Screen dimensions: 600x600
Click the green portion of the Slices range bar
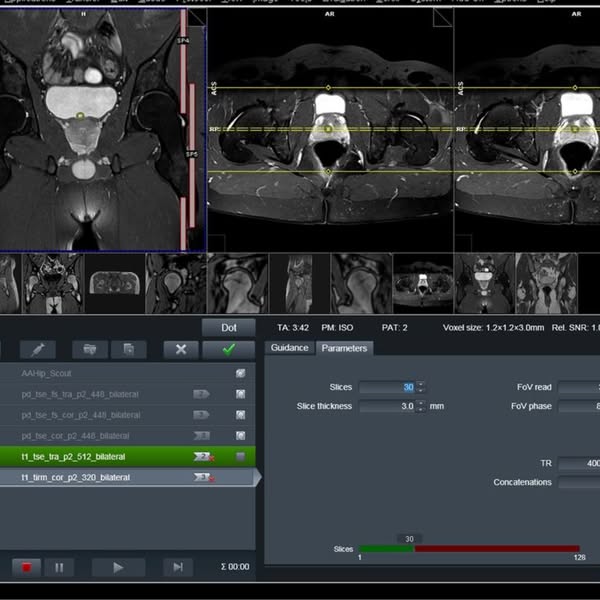pyautogui.click(x=386, y=549)
